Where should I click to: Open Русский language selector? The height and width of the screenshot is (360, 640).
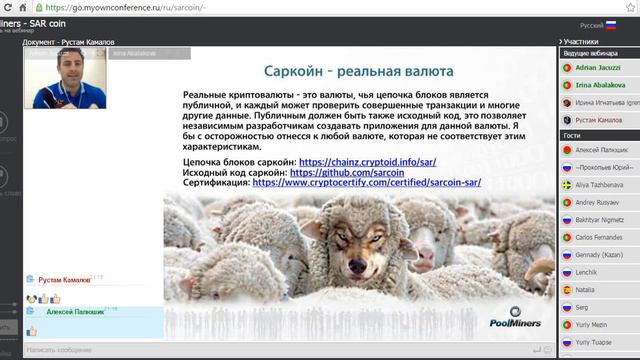(591, 25)
